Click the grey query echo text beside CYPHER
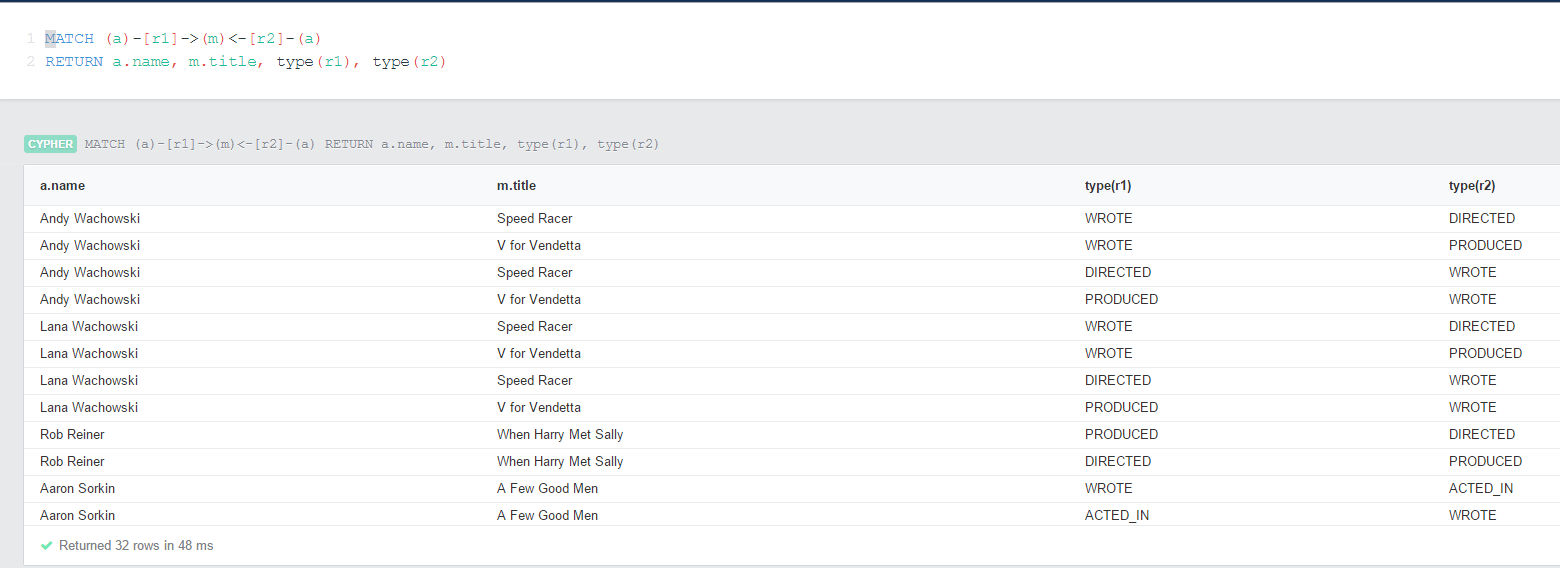Image resolution: width=1560 pixels, height=568 pixels. click(x=371, y=144)
